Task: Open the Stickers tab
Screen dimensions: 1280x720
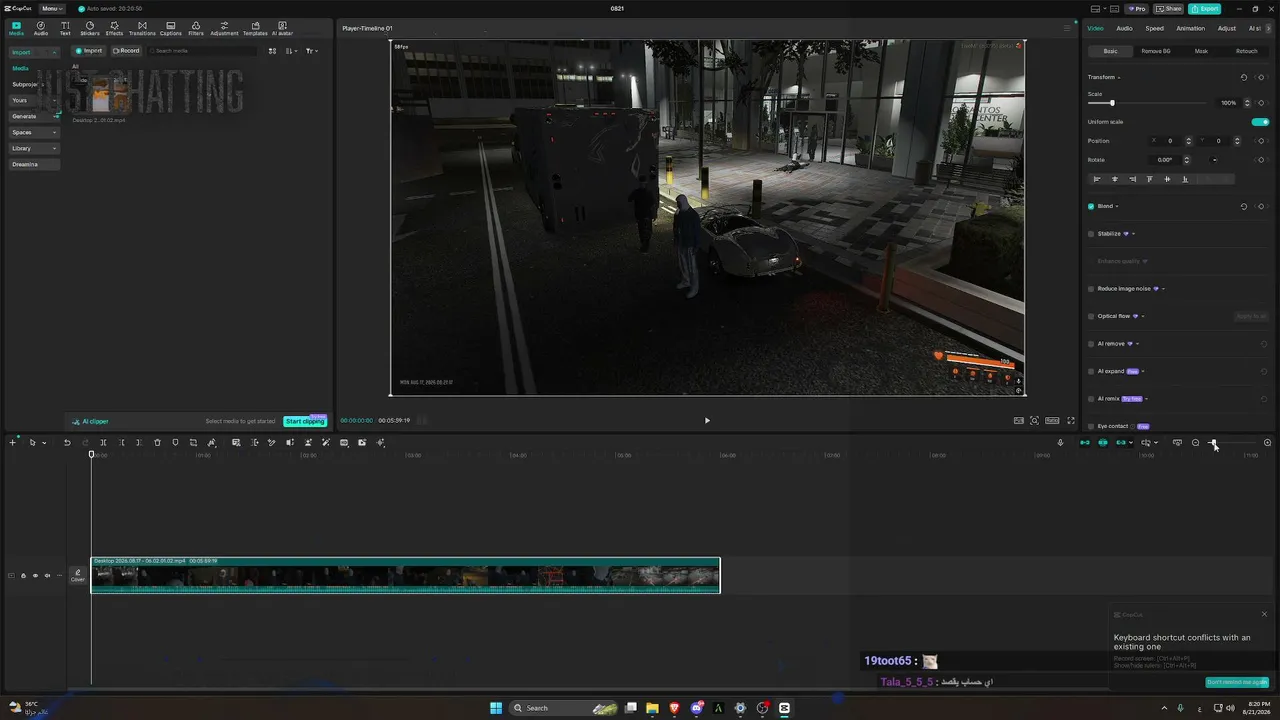Action: click(x=90, y=28)
